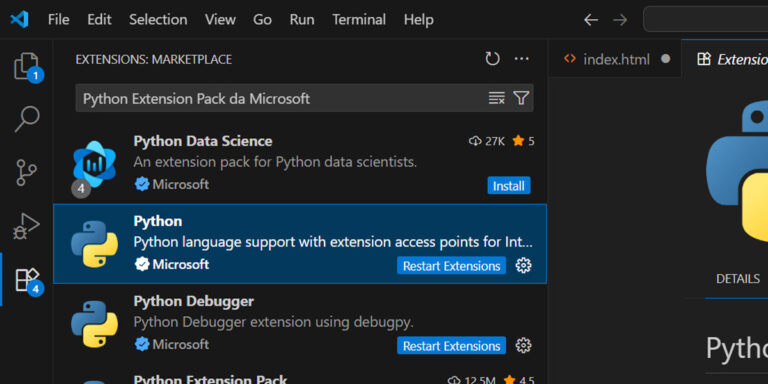Go forward with the right arrow
The width and height of the screenshot is (768, 384).
(620, 20)
